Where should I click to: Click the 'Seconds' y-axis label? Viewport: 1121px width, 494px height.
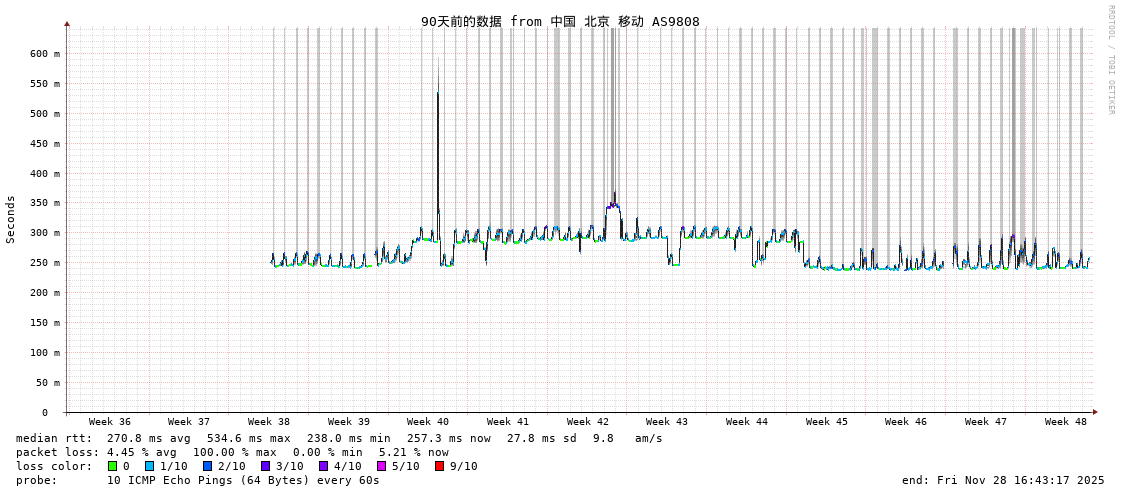tap(11, 219)
